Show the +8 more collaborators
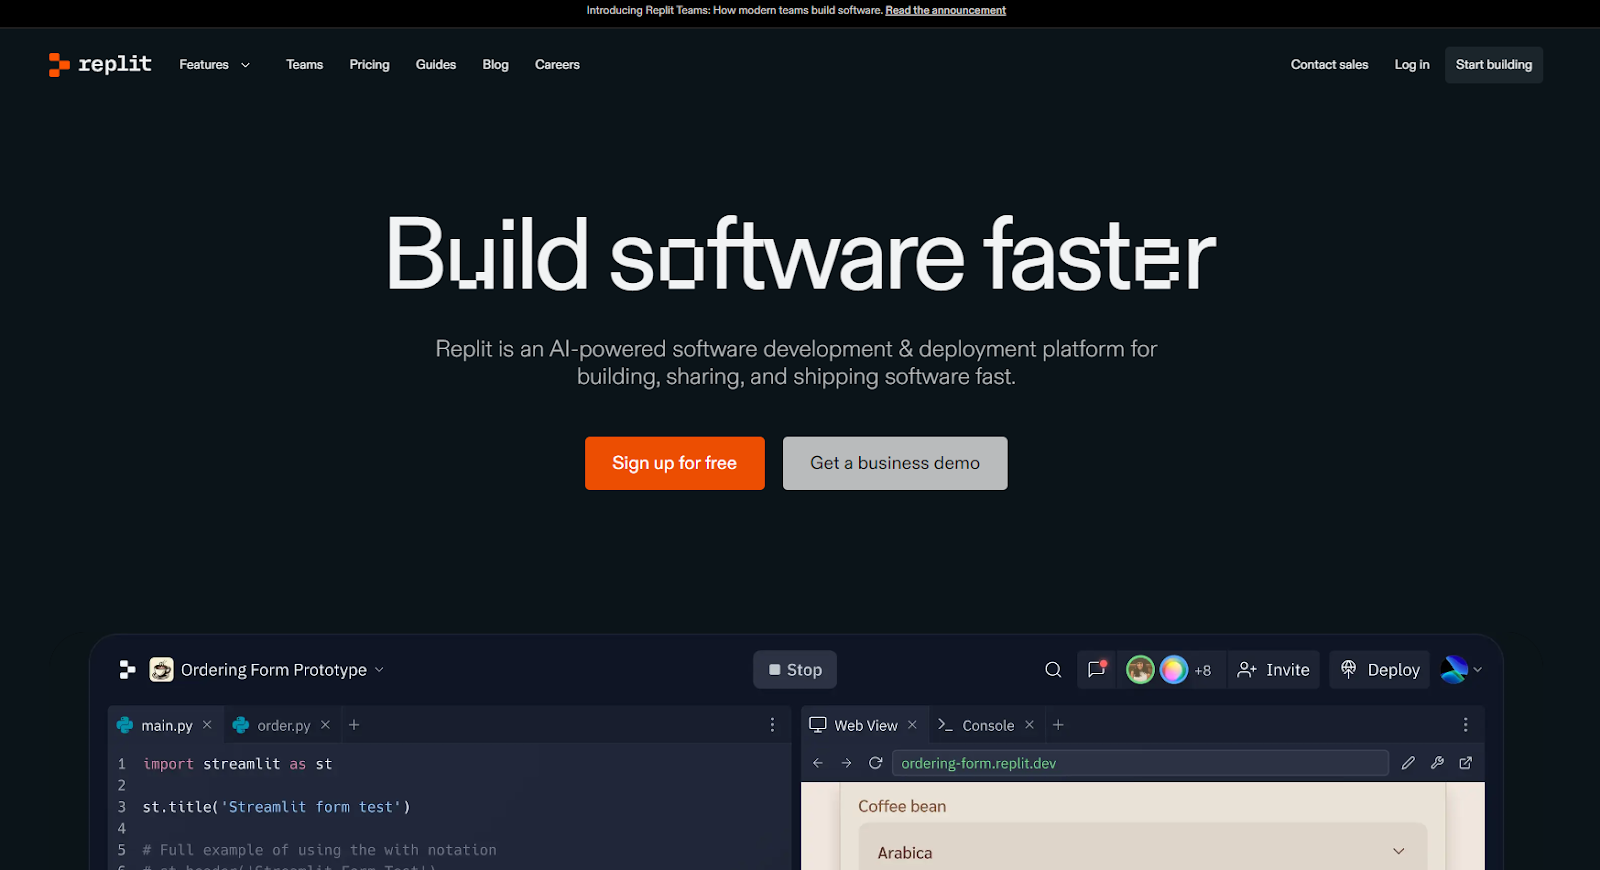Image resolution: width=1600 pixels, height=870 pixels. 1203,671
